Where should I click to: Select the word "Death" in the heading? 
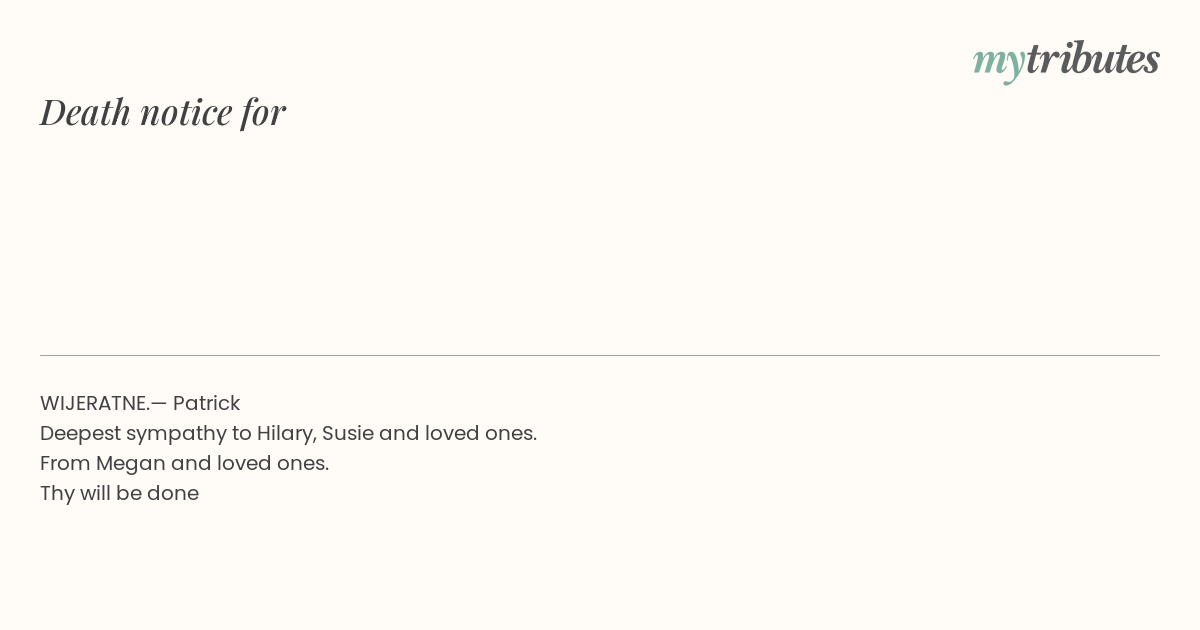(x=86, y=112)
